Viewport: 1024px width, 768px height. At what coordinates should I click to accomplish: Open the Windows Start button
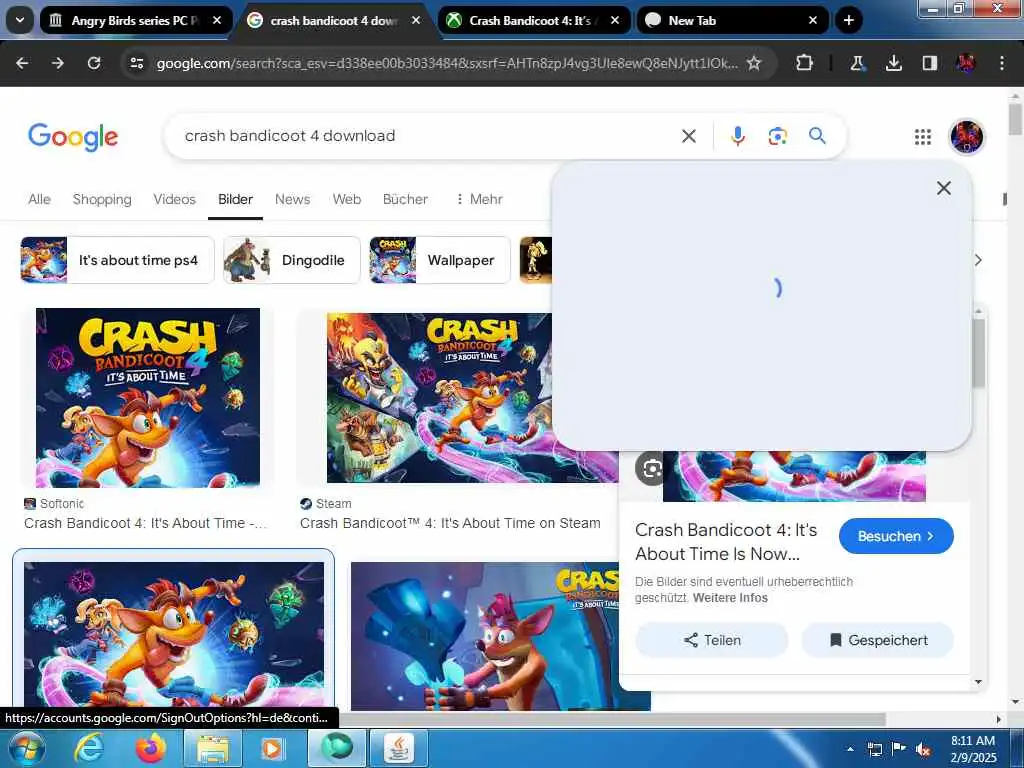pos(27,748)
